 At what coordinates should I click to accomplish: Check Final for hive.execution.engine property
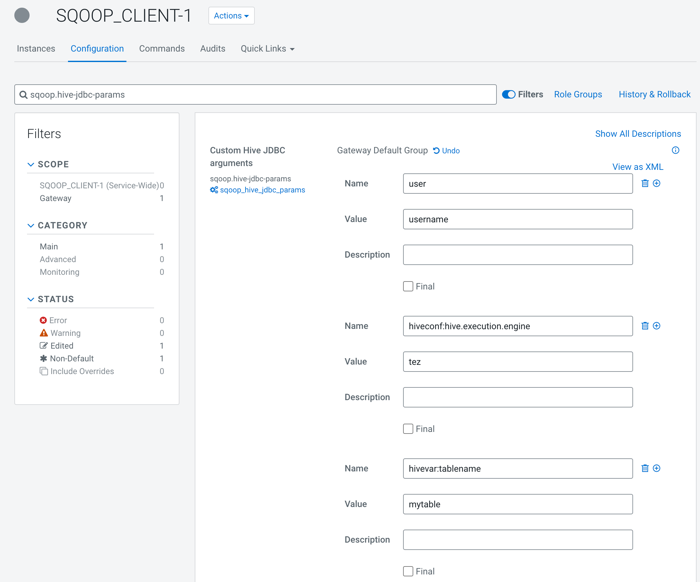coord(408,429)
